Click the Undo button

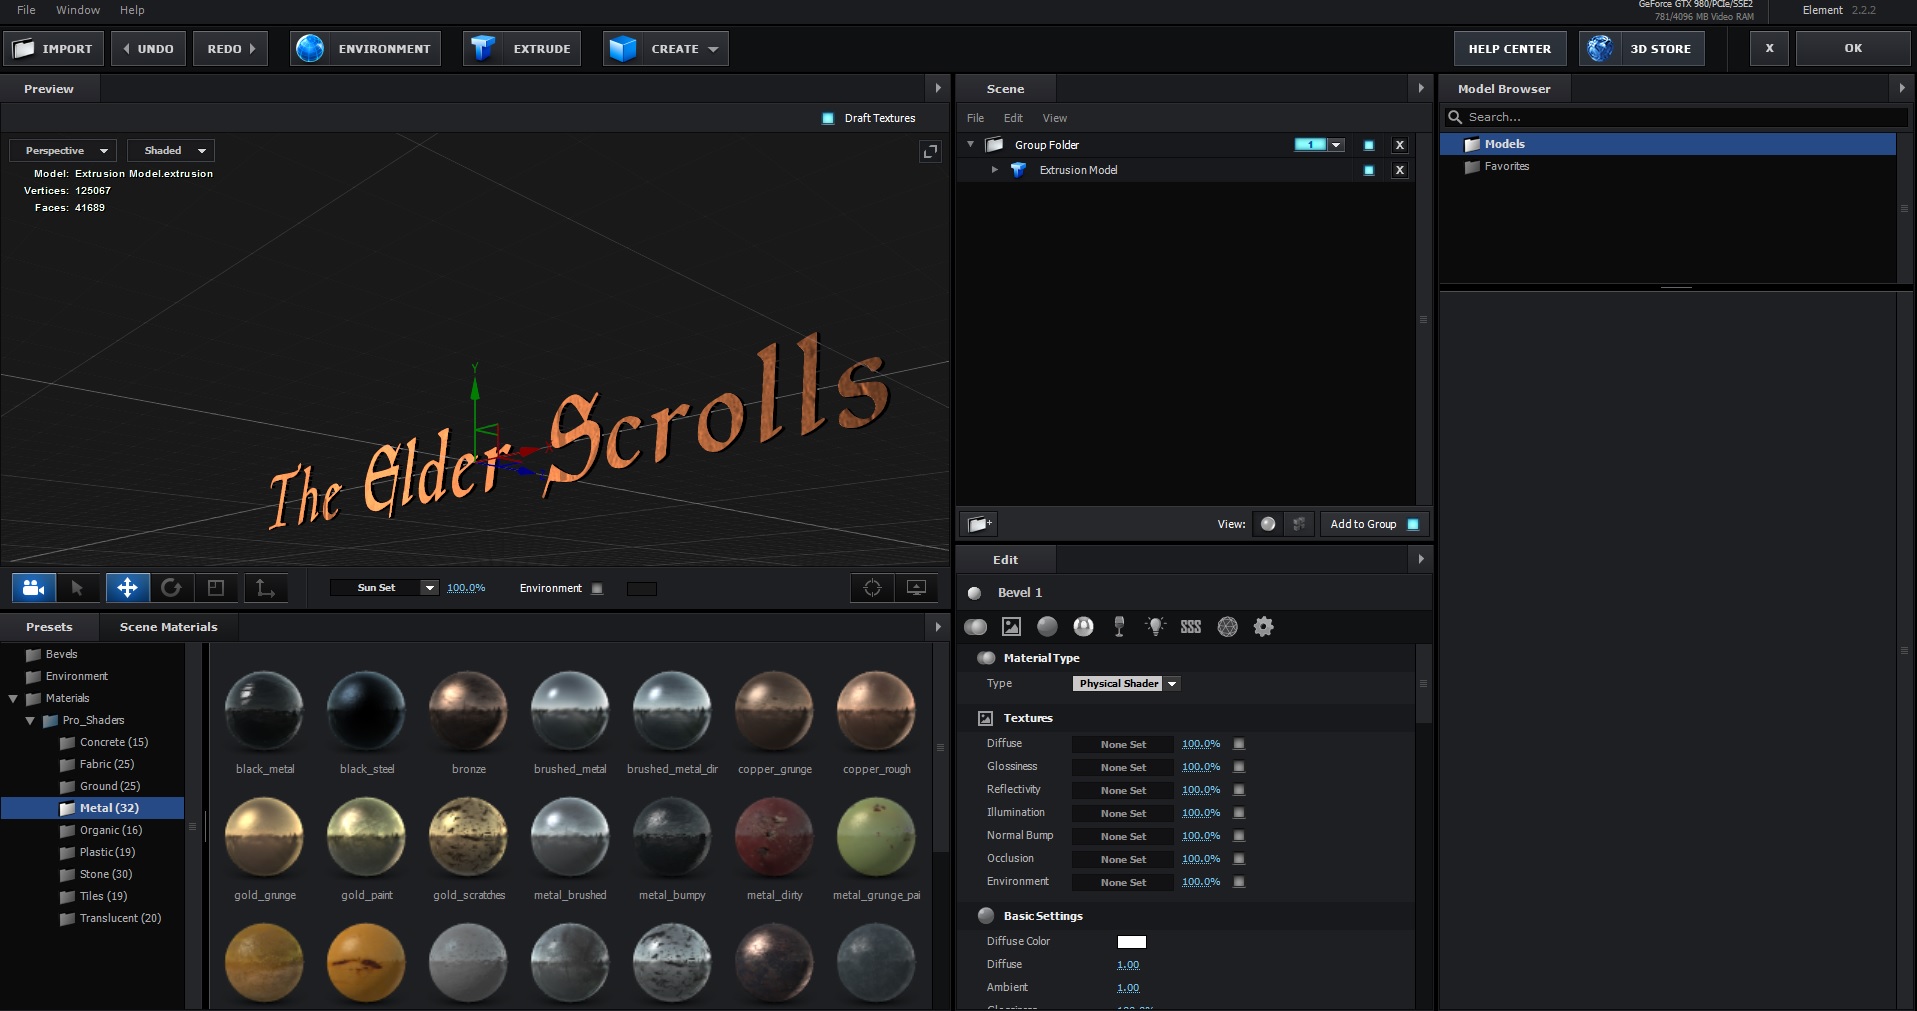click(x=148, y=49)
